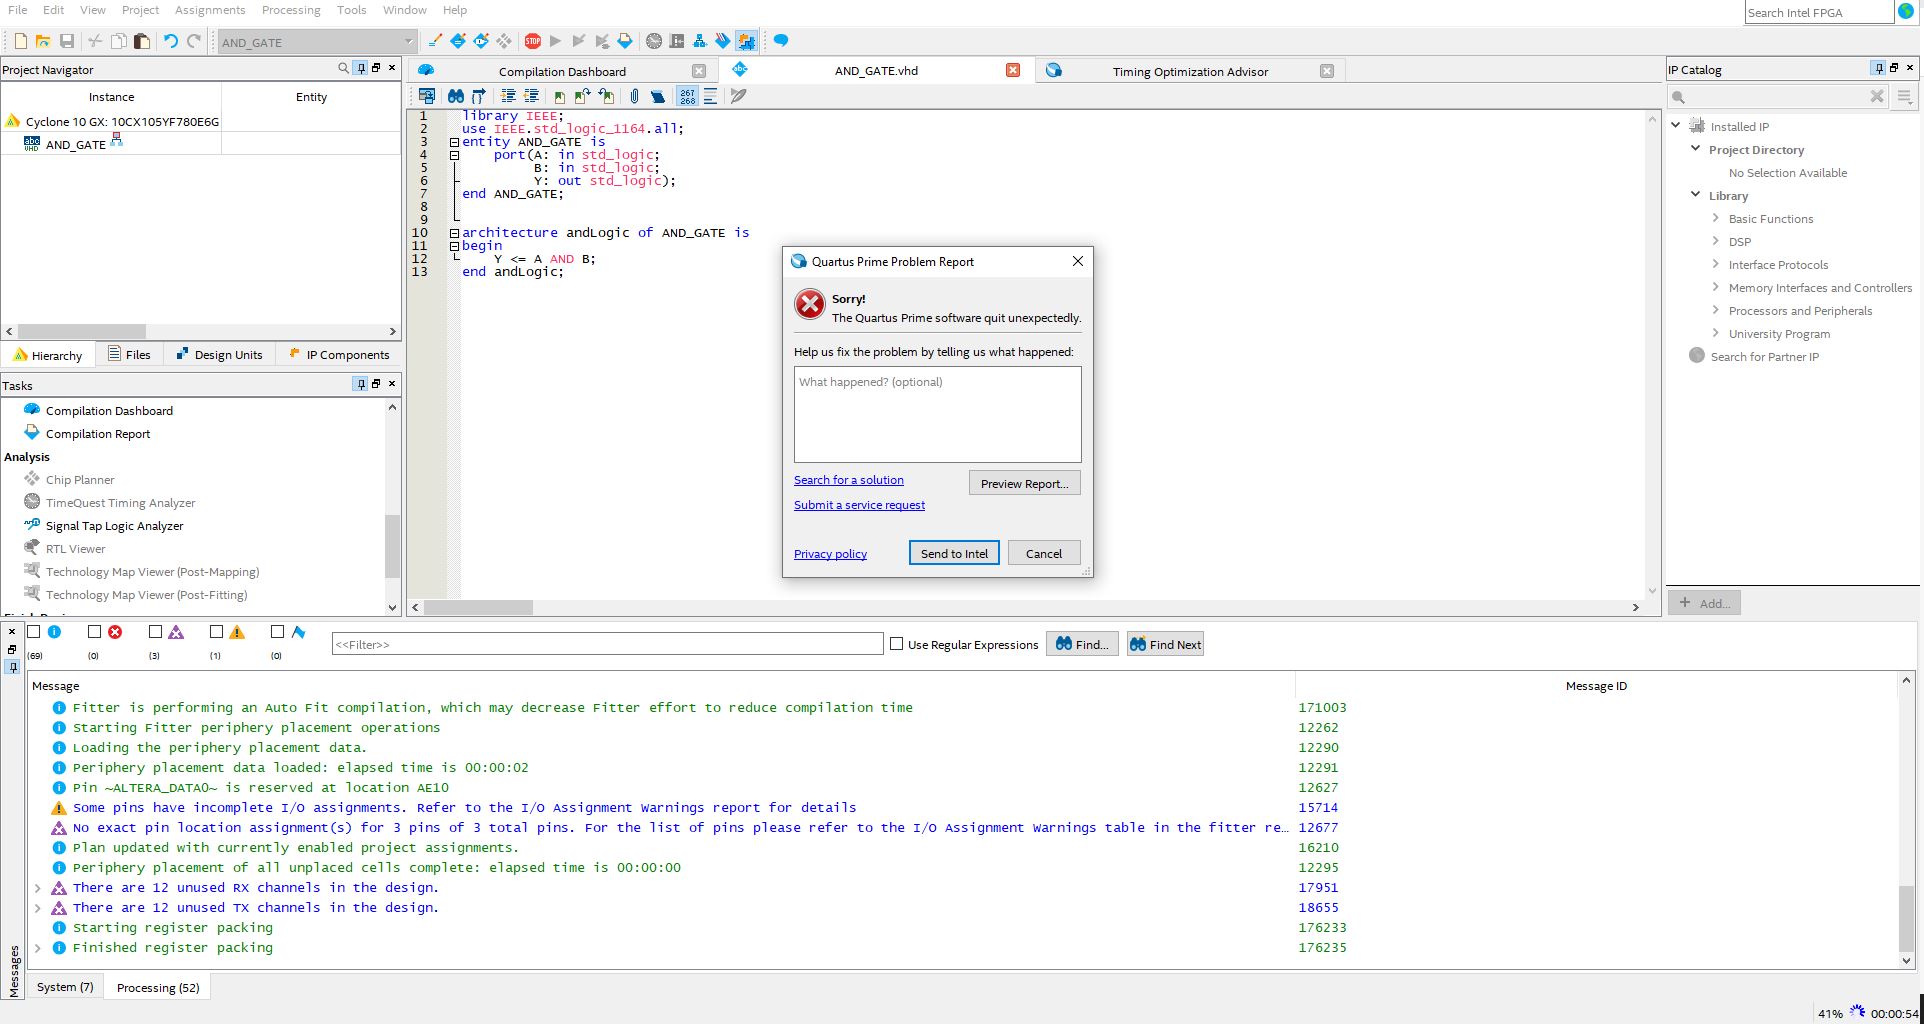Expand Basic Functions in IP Catalog
The image size is (1924, 1024).
click(x=1716, y=218)
